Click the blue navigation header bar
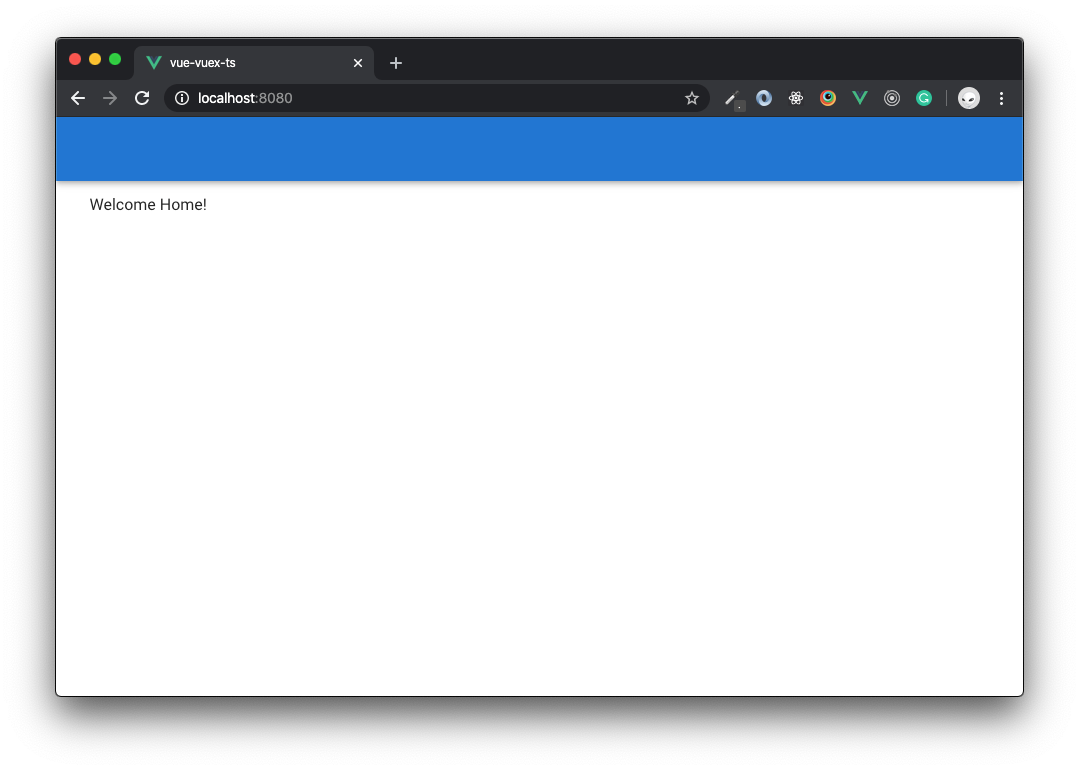The width and height of the screenshot is (1079, 770). 540,149
